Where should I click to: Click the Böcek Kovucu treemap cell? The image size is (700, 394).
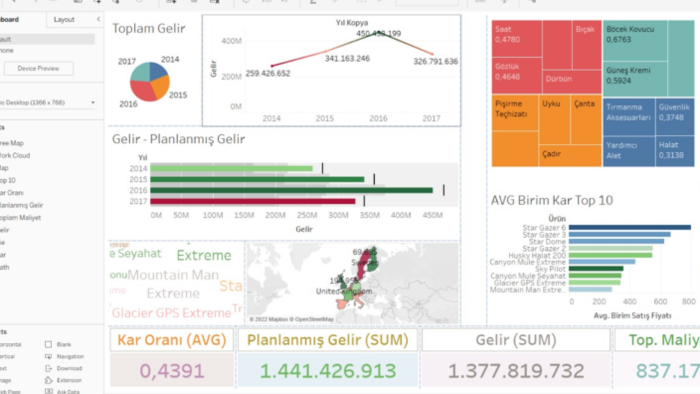(x=635, y=41)
